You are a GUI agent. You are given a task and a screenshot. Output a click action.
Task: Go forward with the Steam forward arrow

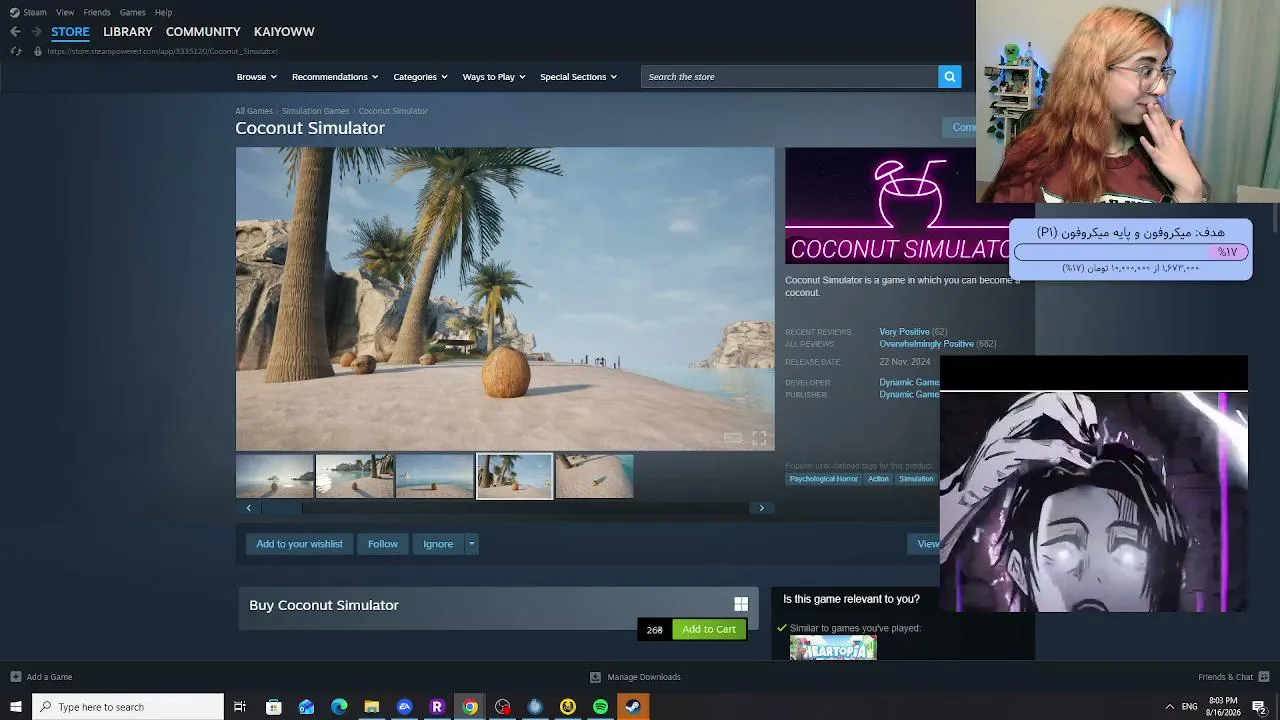coord(36,32)
